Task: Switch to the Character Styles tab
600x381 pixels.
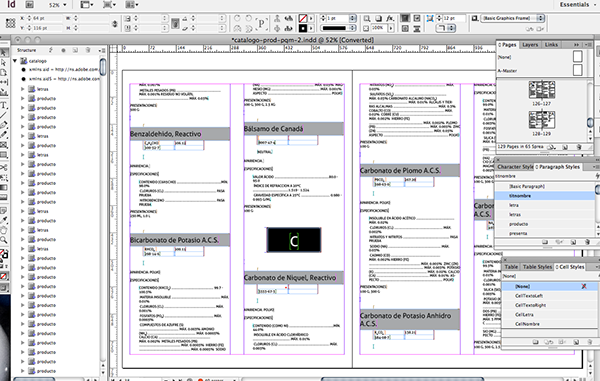Action: pyautogui.click(x=514, y=167)
